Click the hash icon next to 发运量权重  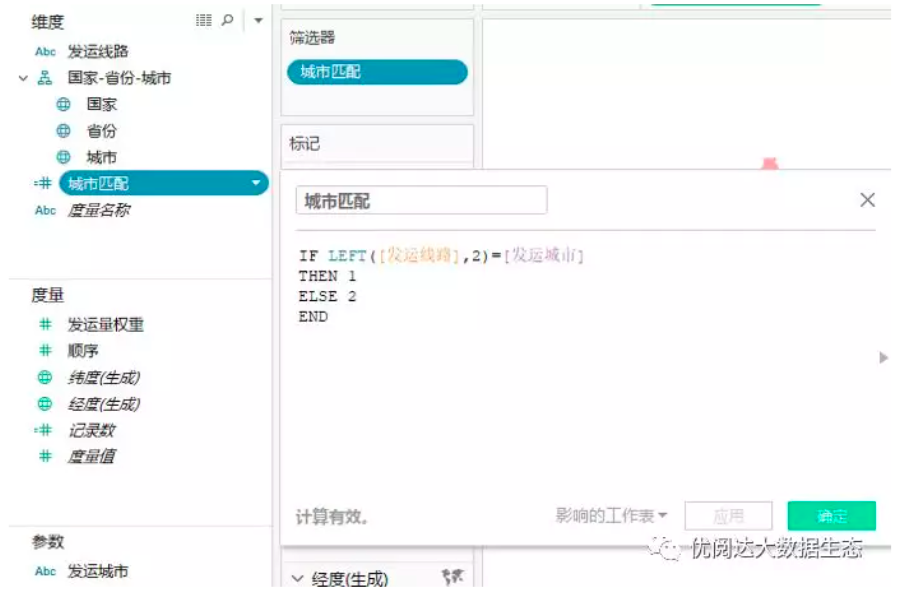pos(45,325)
